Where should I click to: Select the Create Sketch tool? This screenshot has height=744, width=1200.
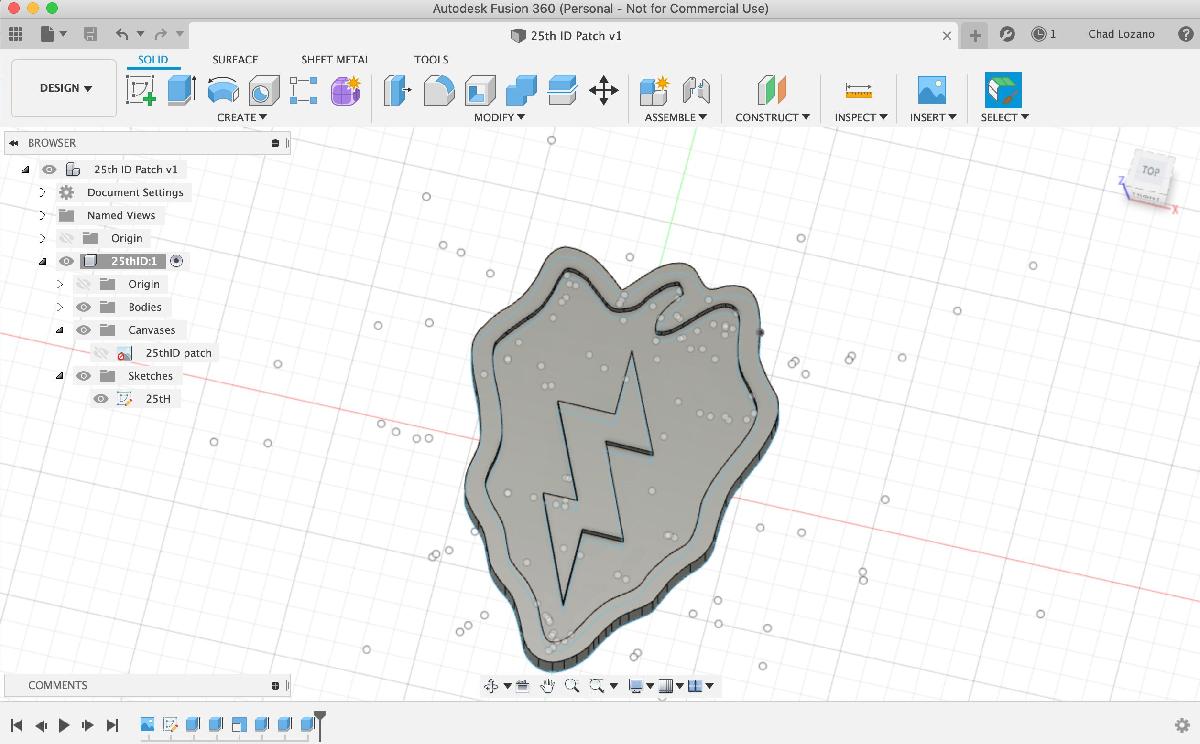[x=141, y=91]
